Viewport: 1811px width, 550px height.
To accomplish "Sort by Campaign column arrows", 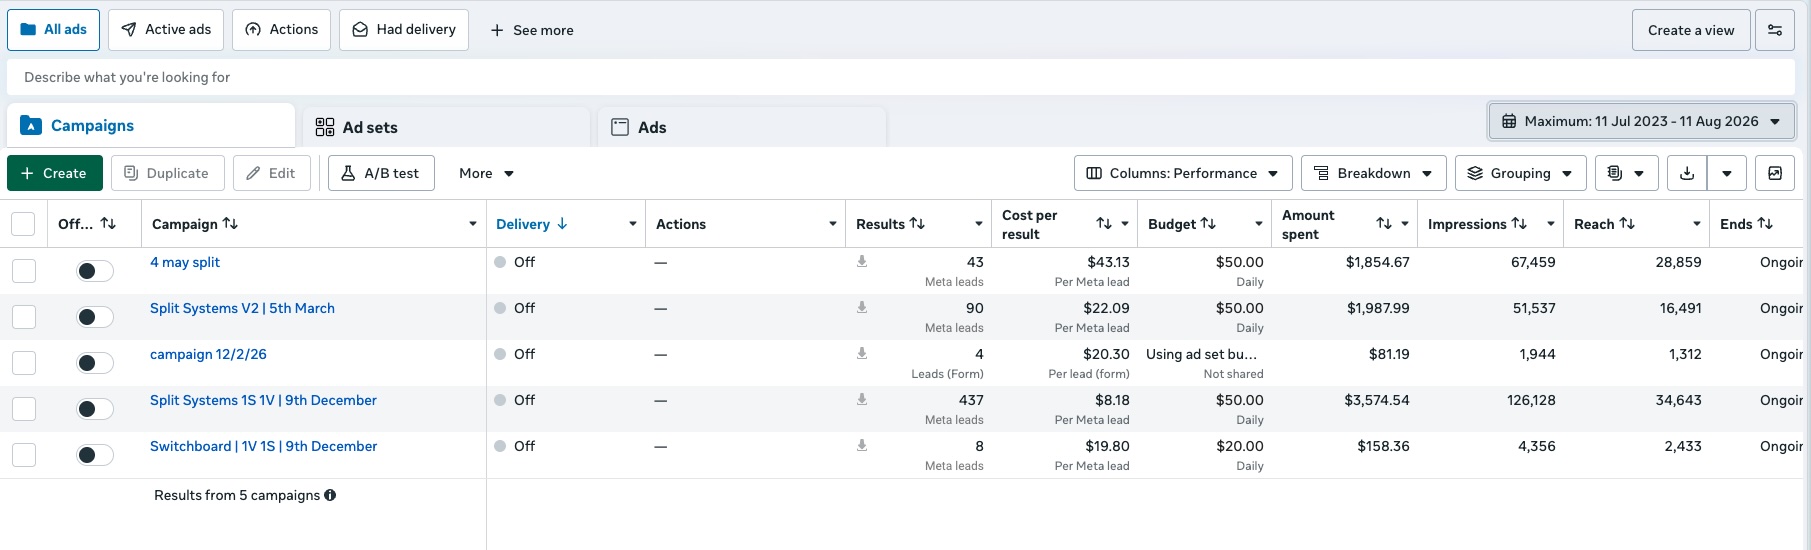I will coord(230,224).
